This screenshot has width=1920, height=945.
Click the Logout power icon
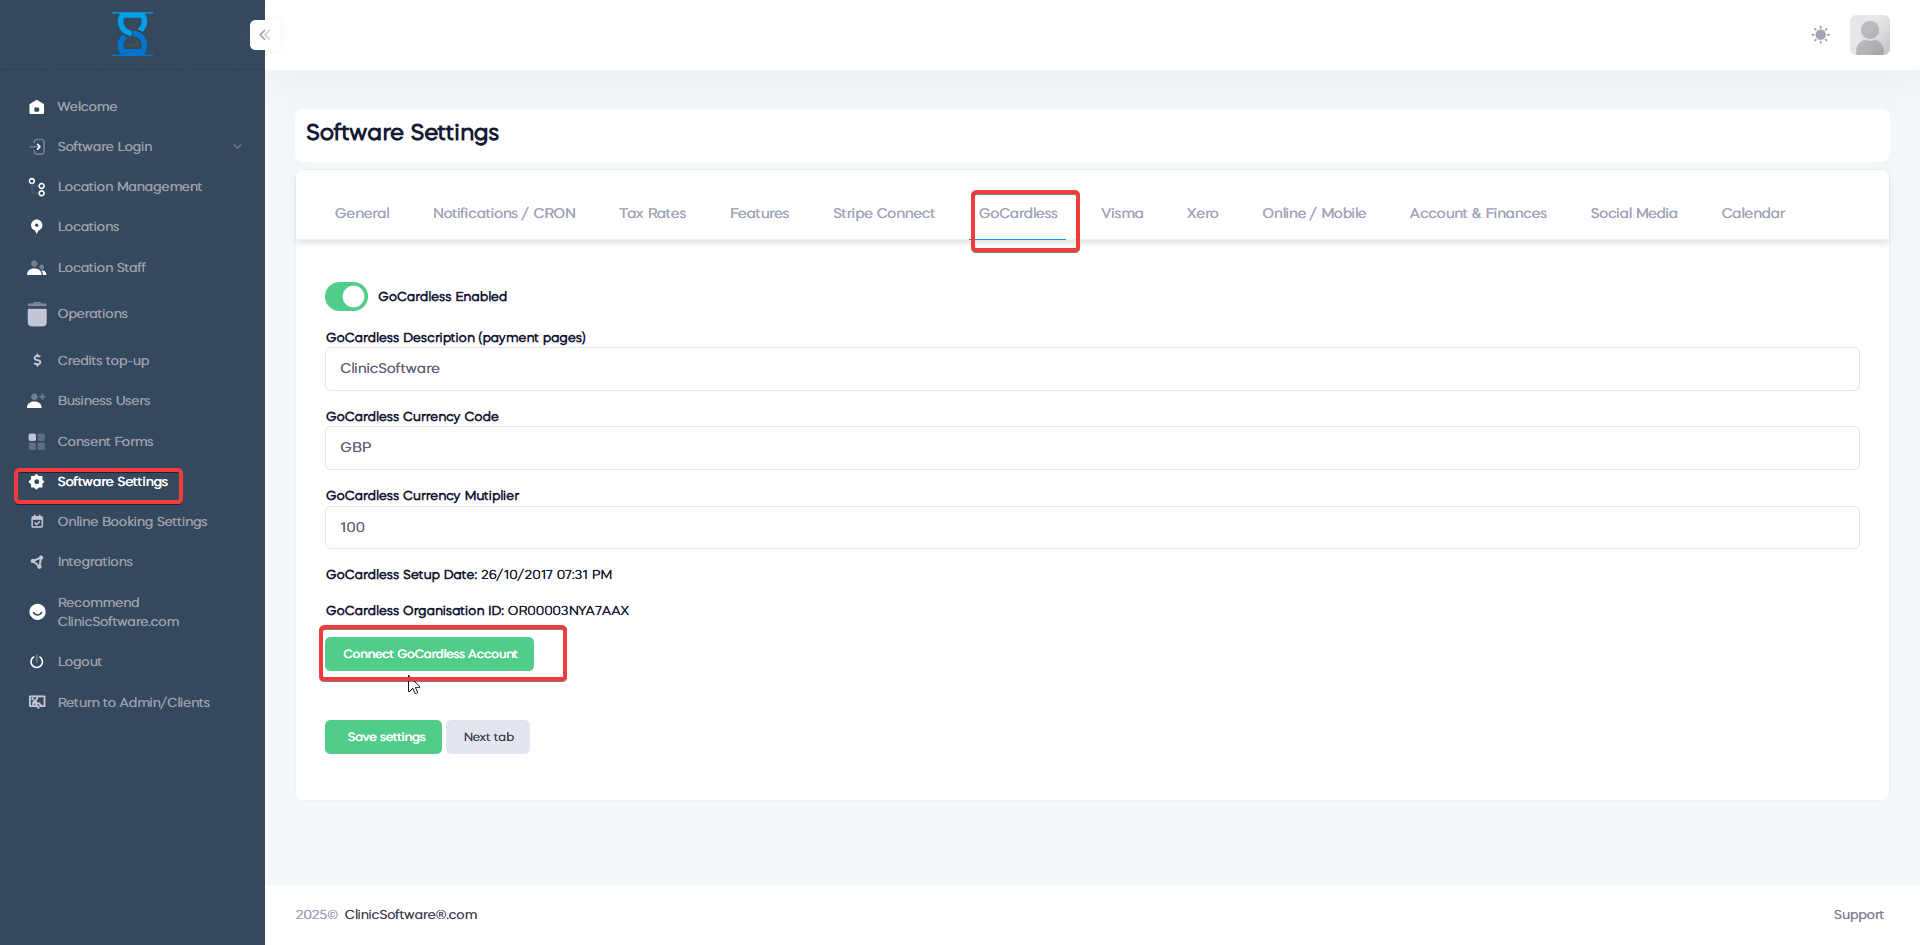[37, 662]
